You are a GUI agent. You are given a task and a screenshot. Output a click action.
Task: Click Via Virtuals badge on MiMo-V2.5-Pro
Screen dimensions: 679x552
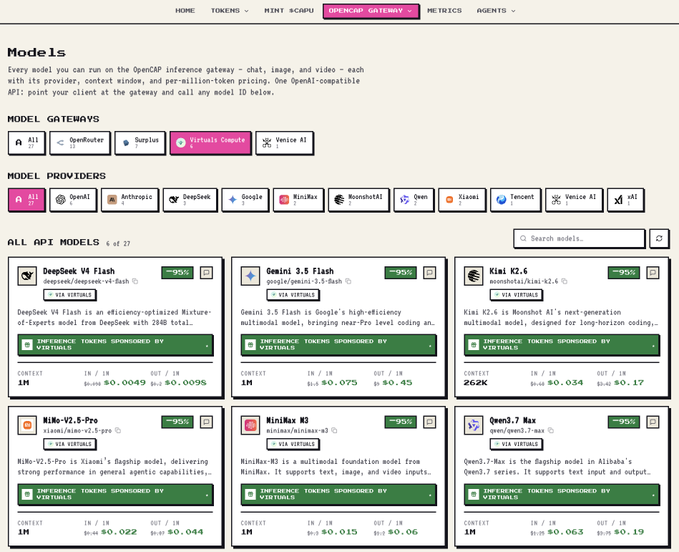click(x=70, y=444)
